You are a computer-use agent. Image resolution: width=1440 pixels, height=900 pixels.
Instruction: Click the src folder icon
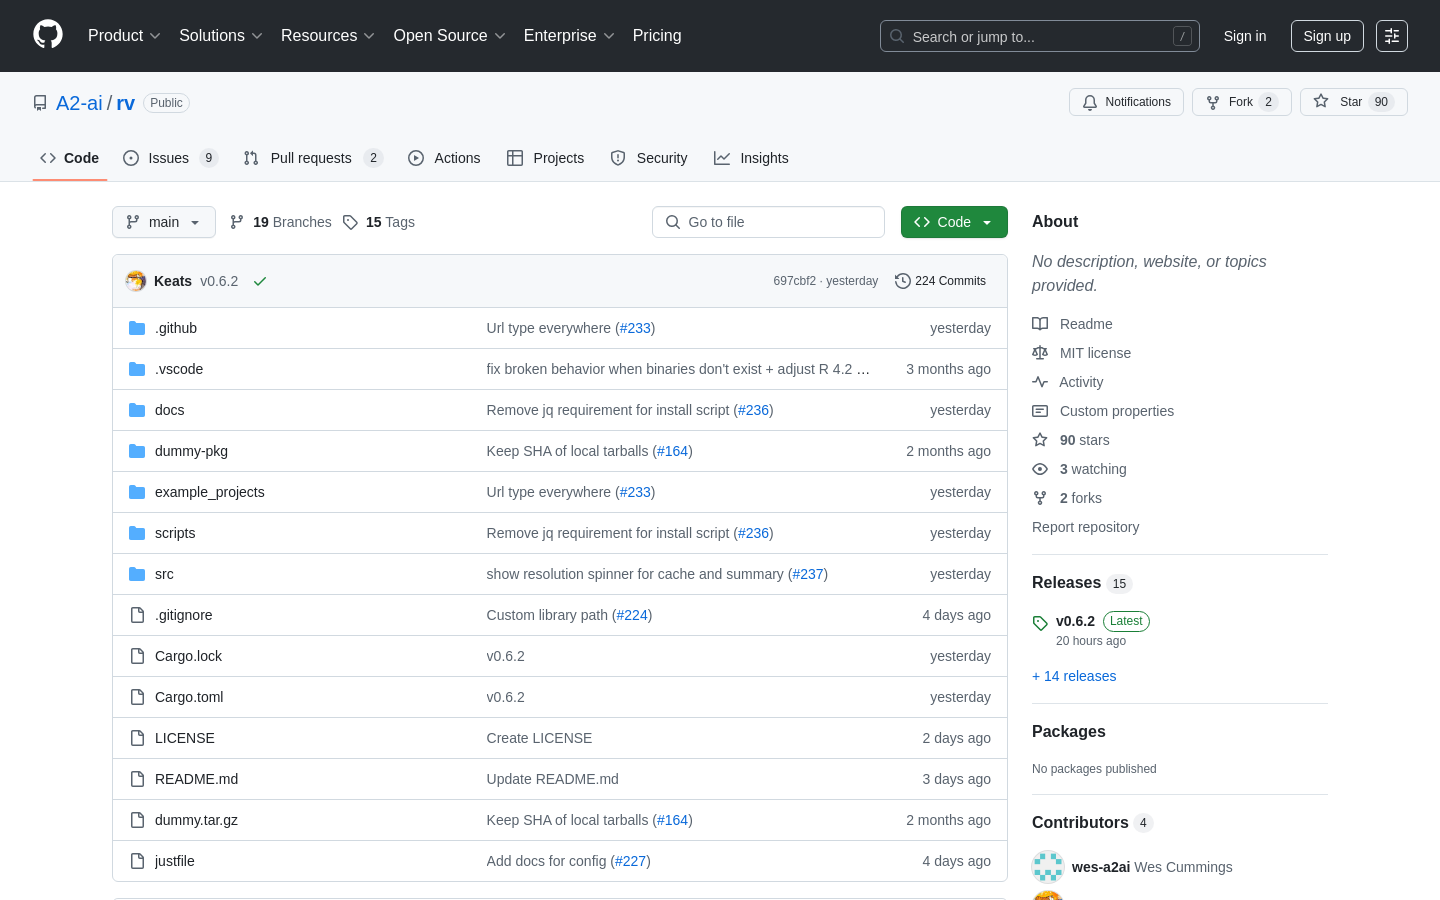(x=137, y=574)
